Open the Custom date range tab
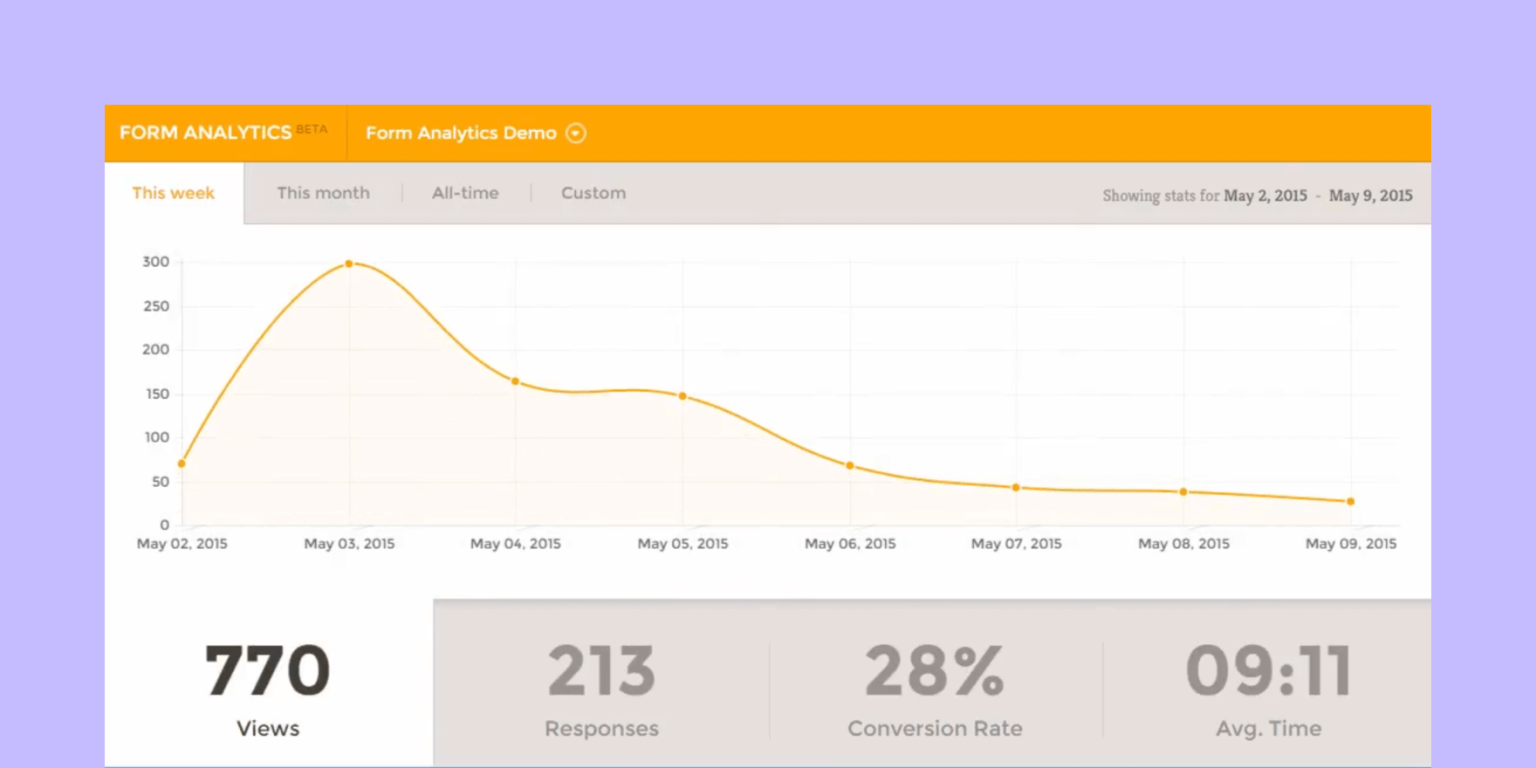This screenshot has height=768, width=1536. 594,193
